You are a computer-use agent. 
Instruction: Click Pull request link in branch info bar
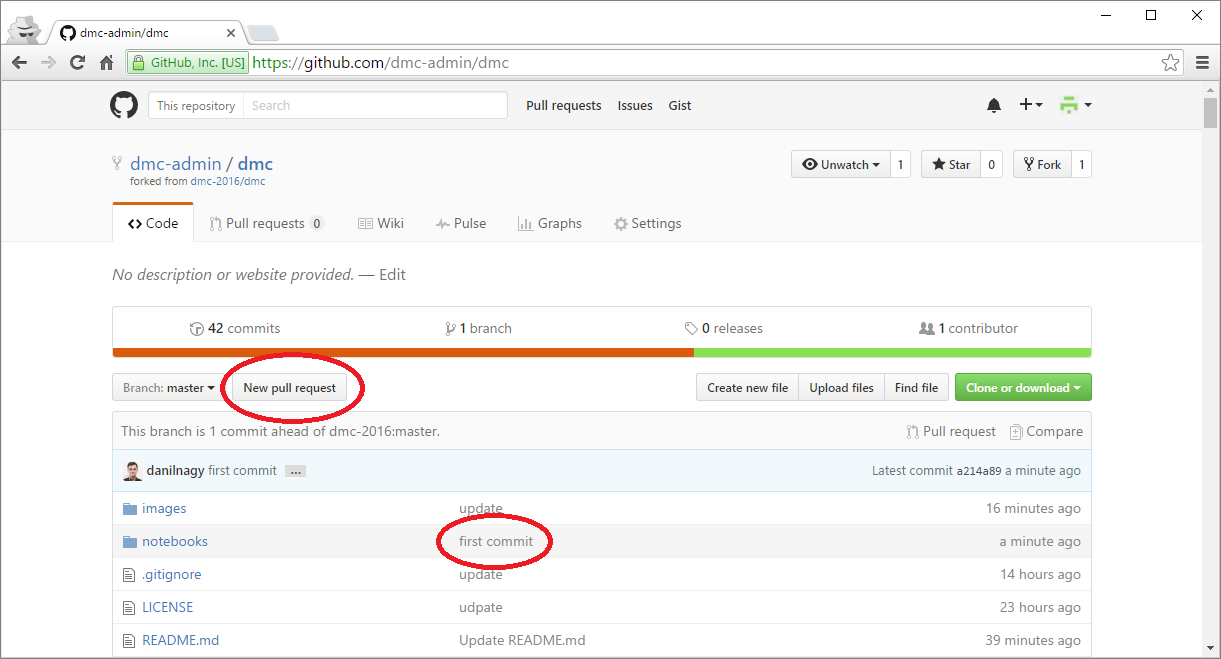point(951,431)
